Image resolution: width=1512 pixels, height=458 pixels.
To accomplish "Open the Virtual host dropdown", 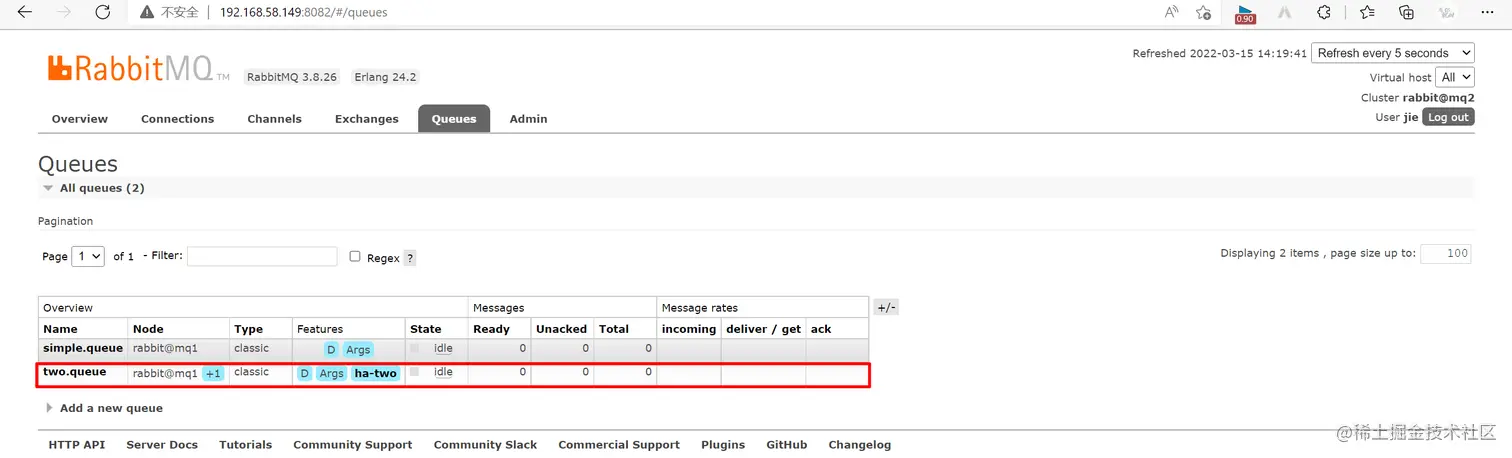I will pyautogui.click(x=1455, y=77).
